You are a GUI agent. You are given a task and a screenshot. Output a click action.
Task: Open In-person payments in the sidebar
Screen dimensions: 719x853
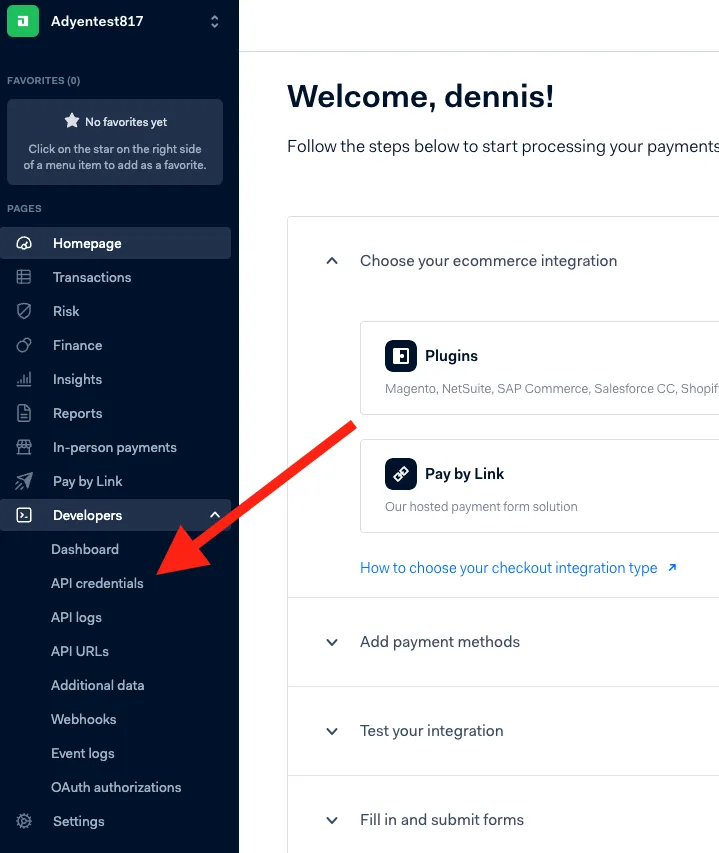[x=115, y=447]
